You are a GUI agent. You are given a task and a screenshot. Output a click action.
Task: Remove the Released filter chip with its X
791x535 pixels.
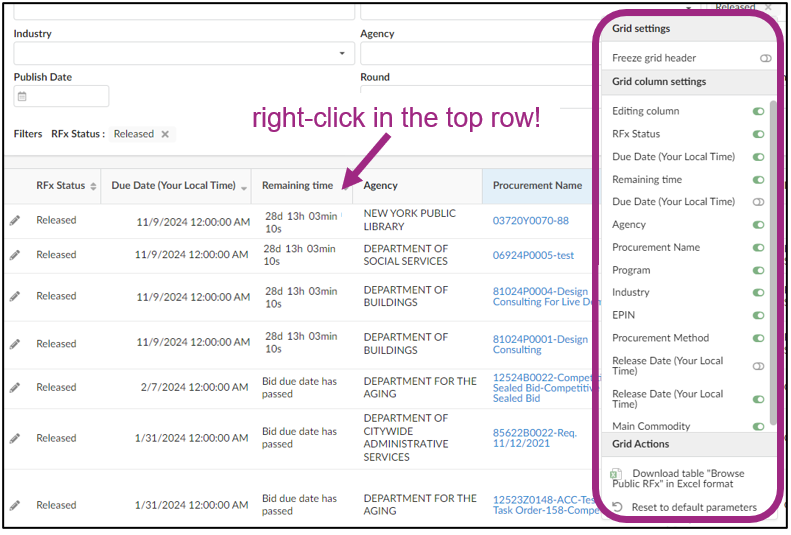(165, 134)
